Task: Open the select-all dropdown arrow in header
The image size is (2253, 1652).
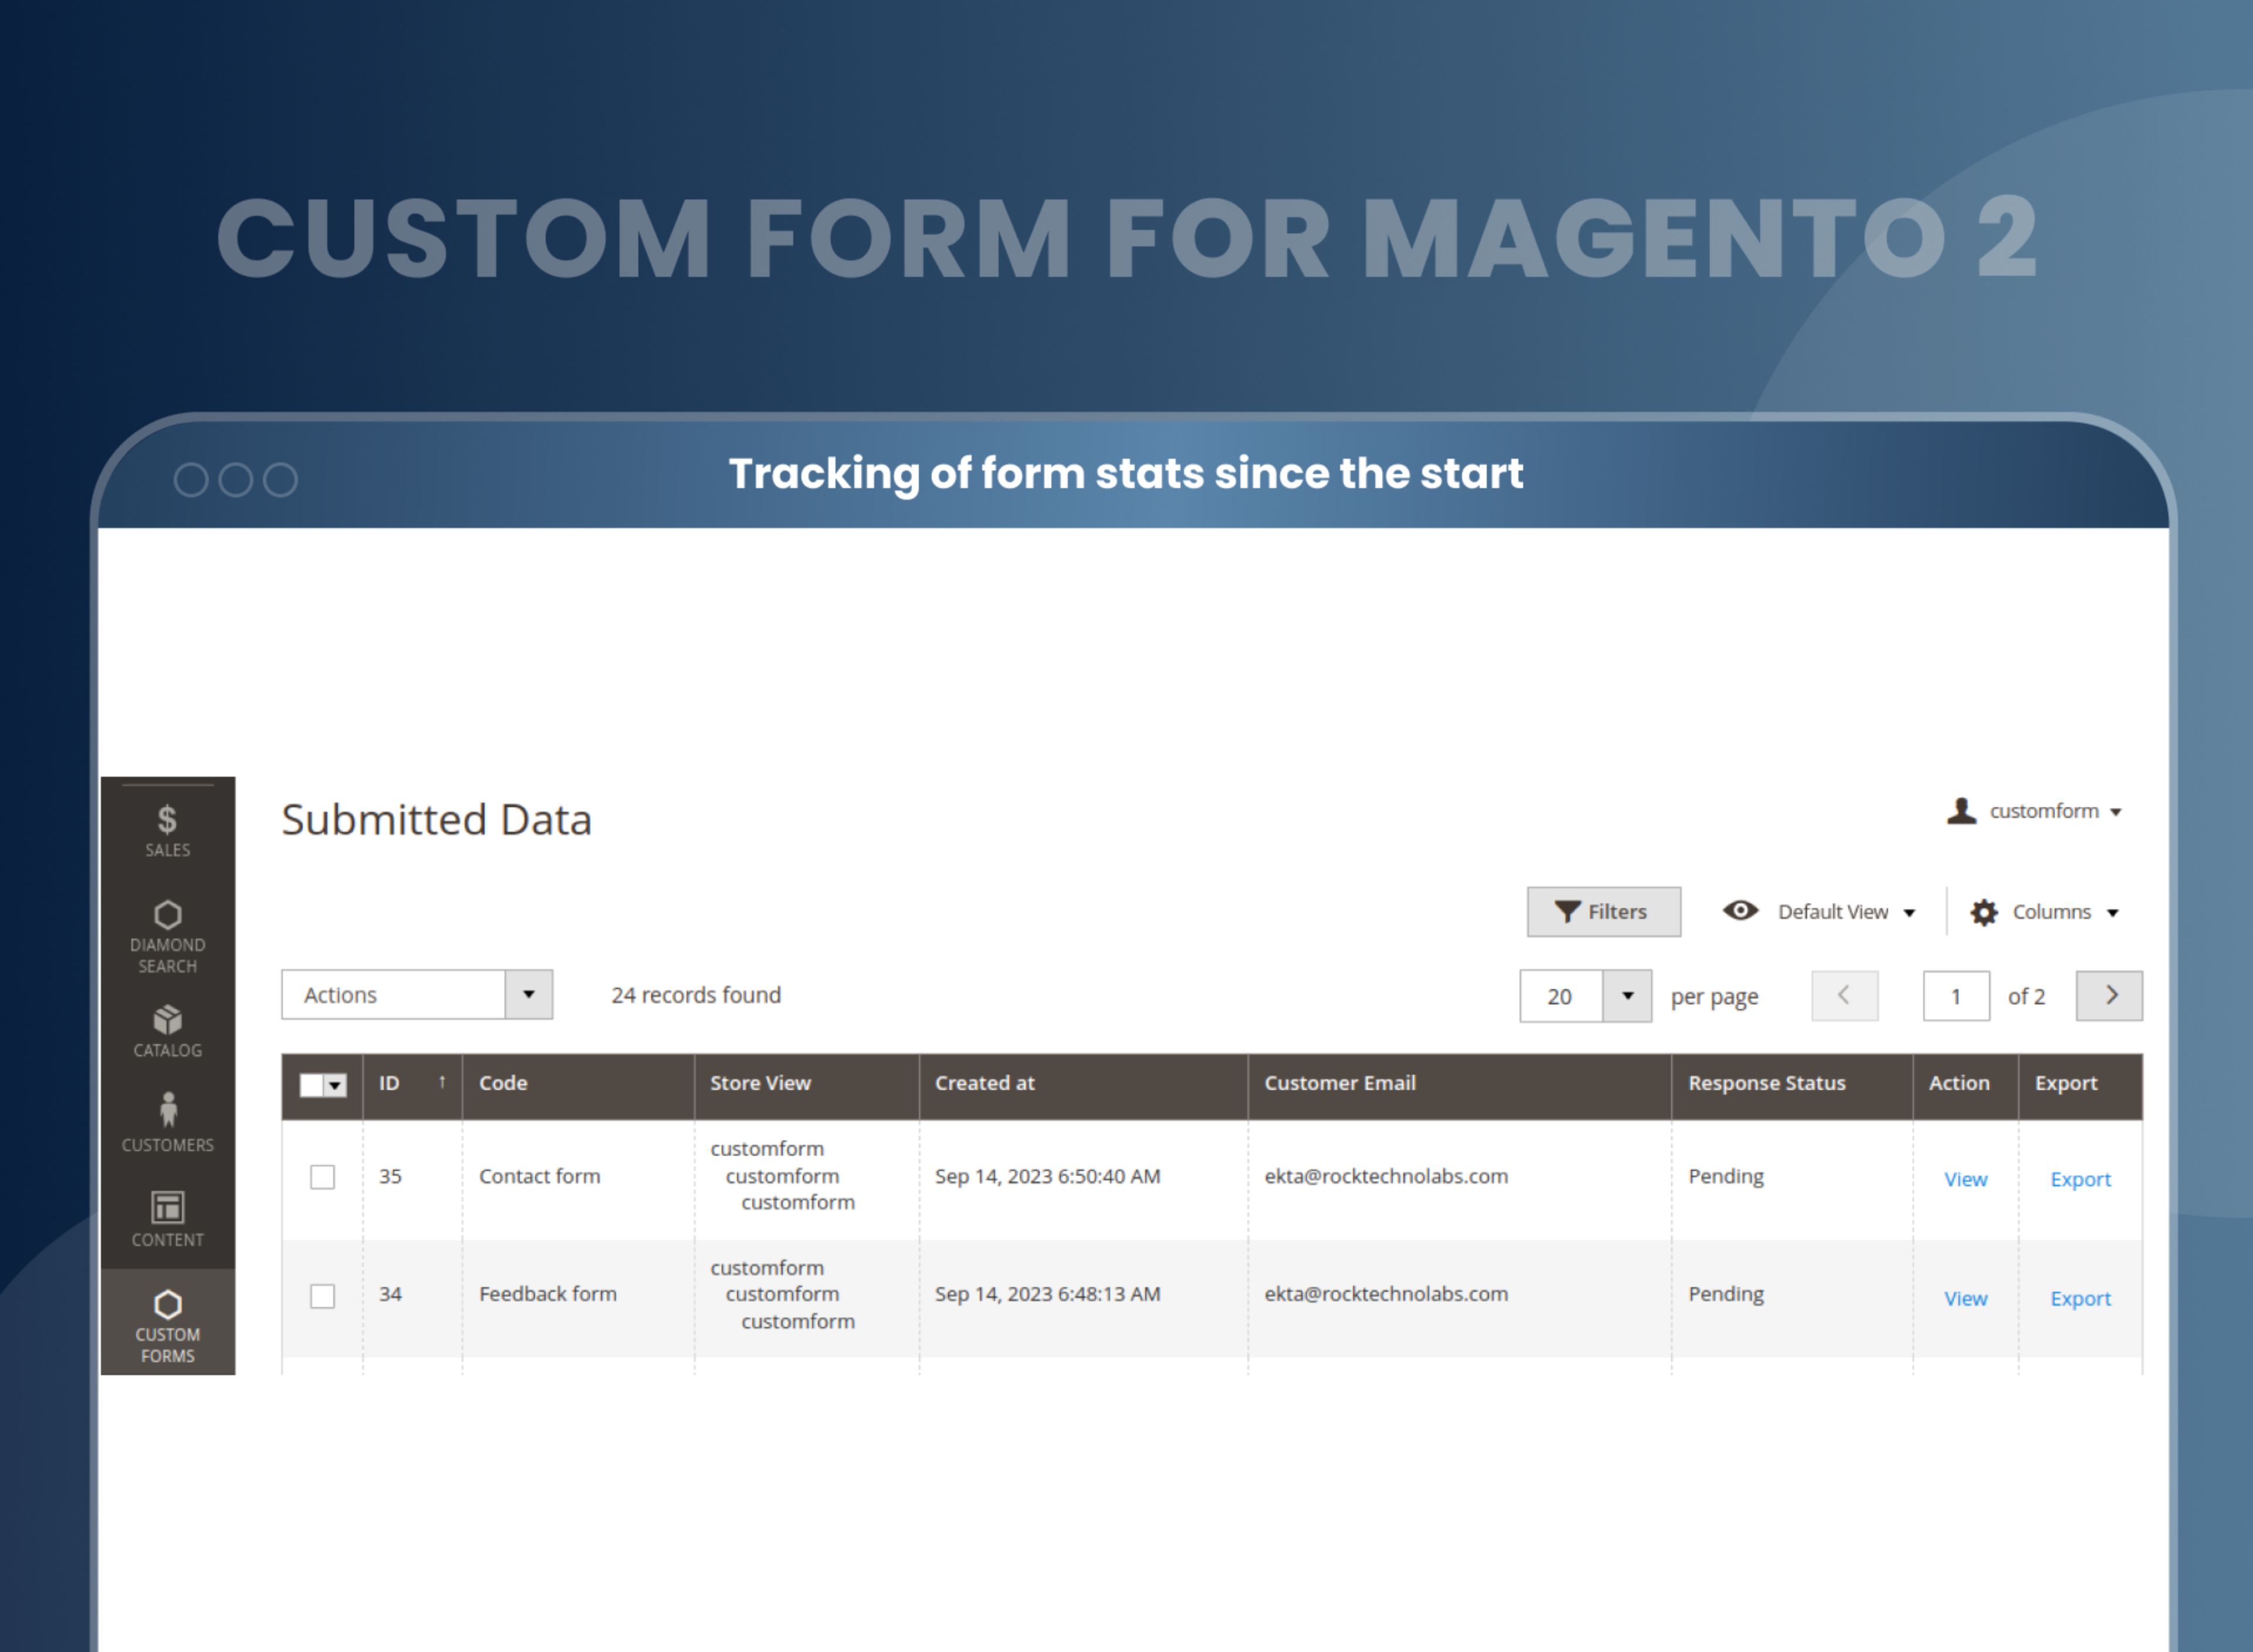Action: click(335, 1085)
